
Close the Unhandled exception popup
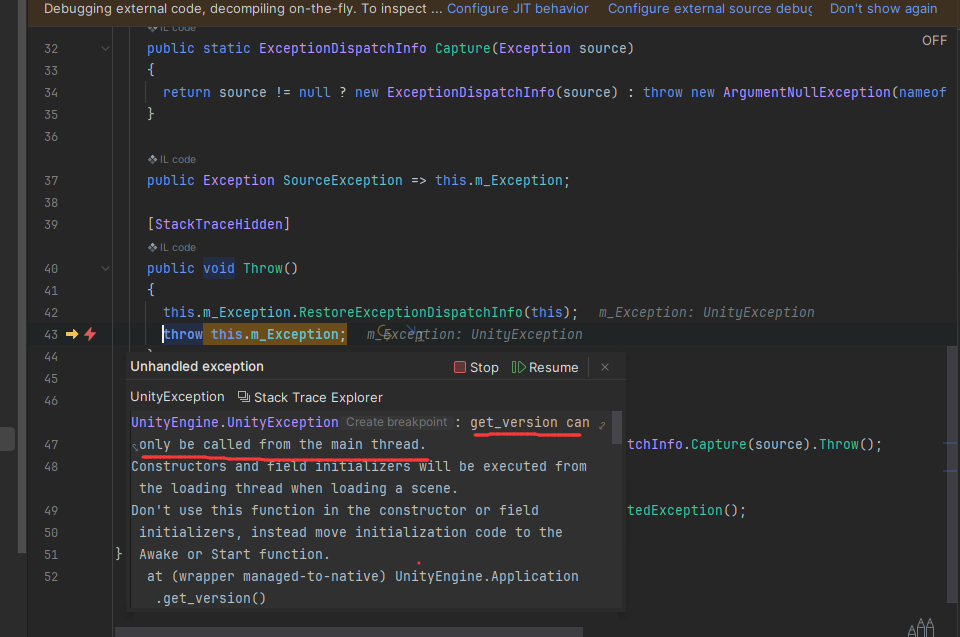point(605,367)
